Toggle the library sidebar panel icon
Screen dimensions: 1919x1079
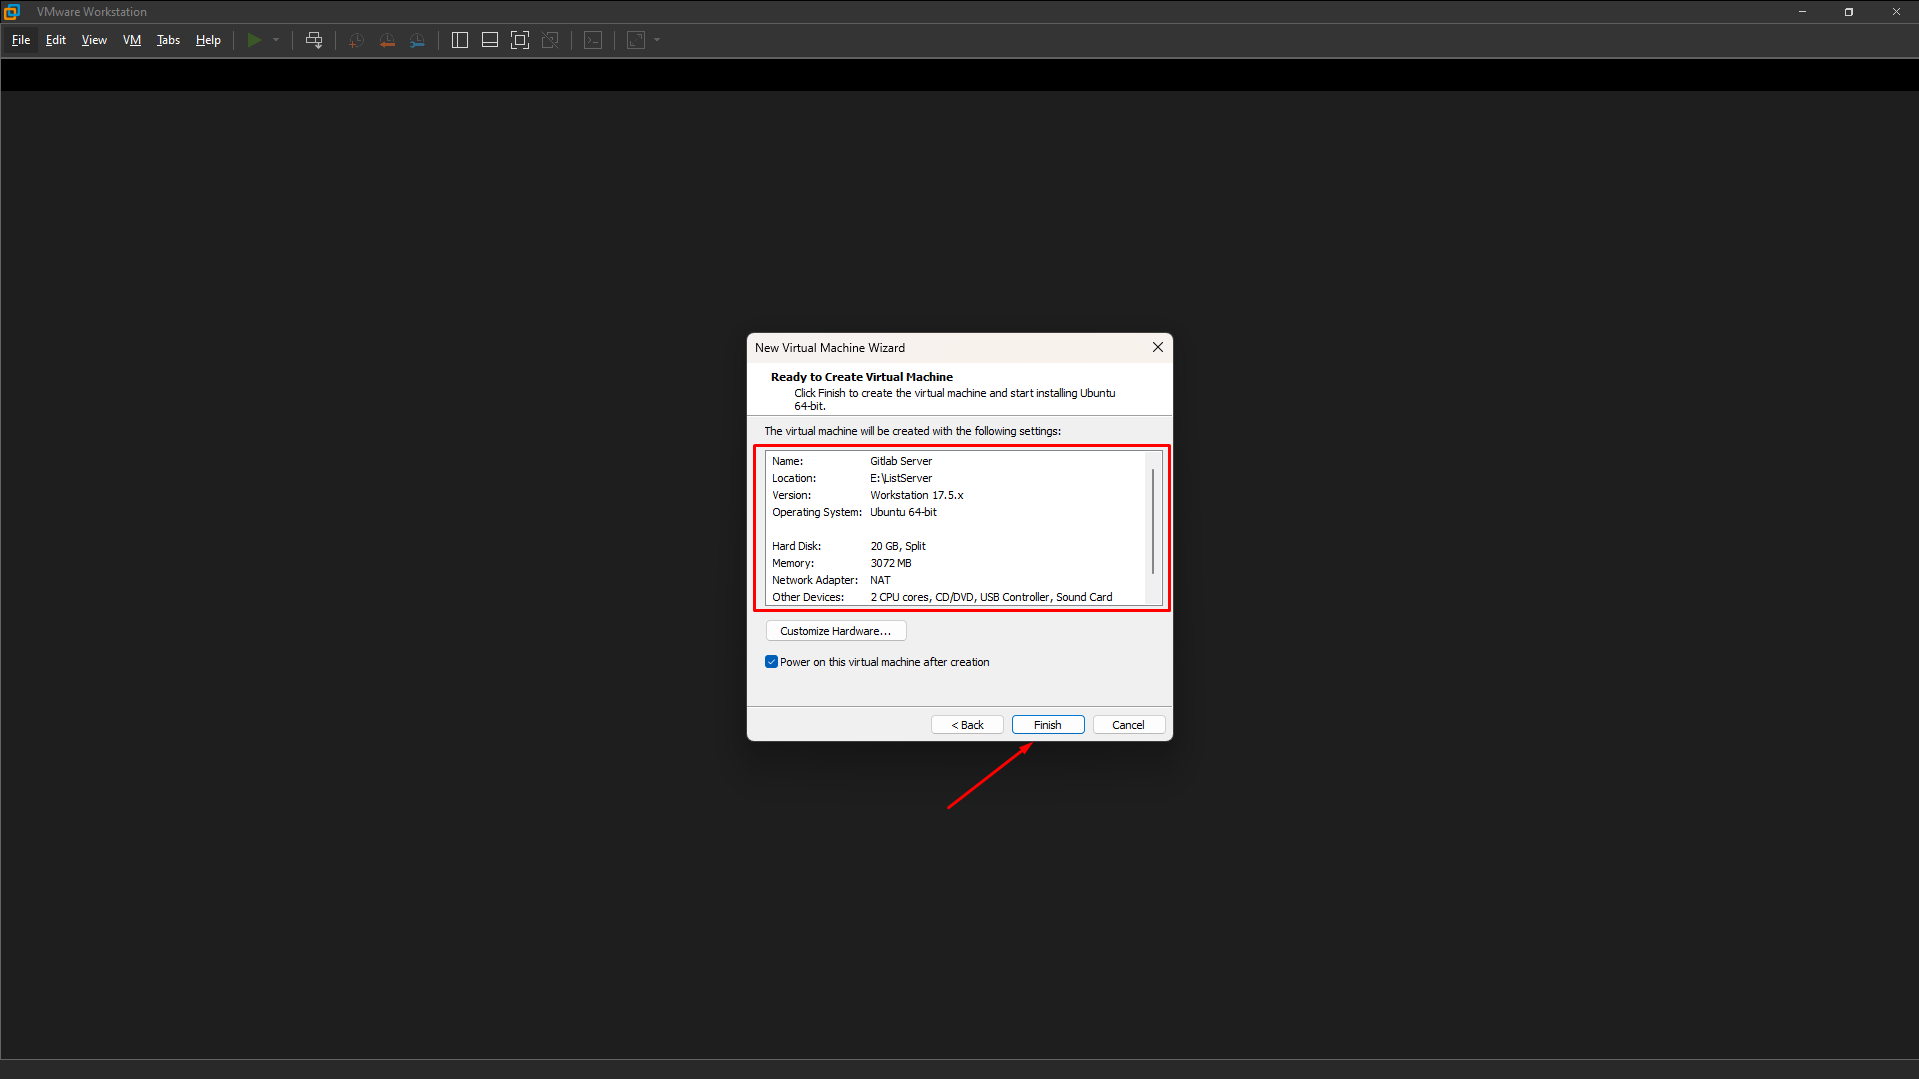pos(460,40)
